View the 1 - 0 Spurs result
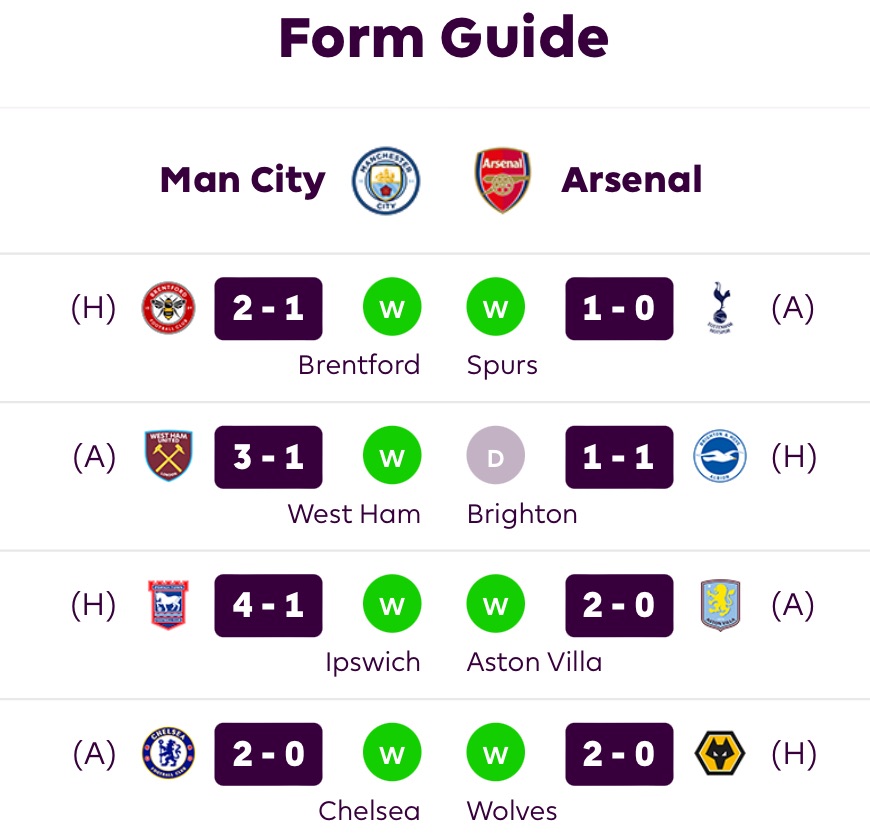The image size is (870, 834). pos(619,309)
